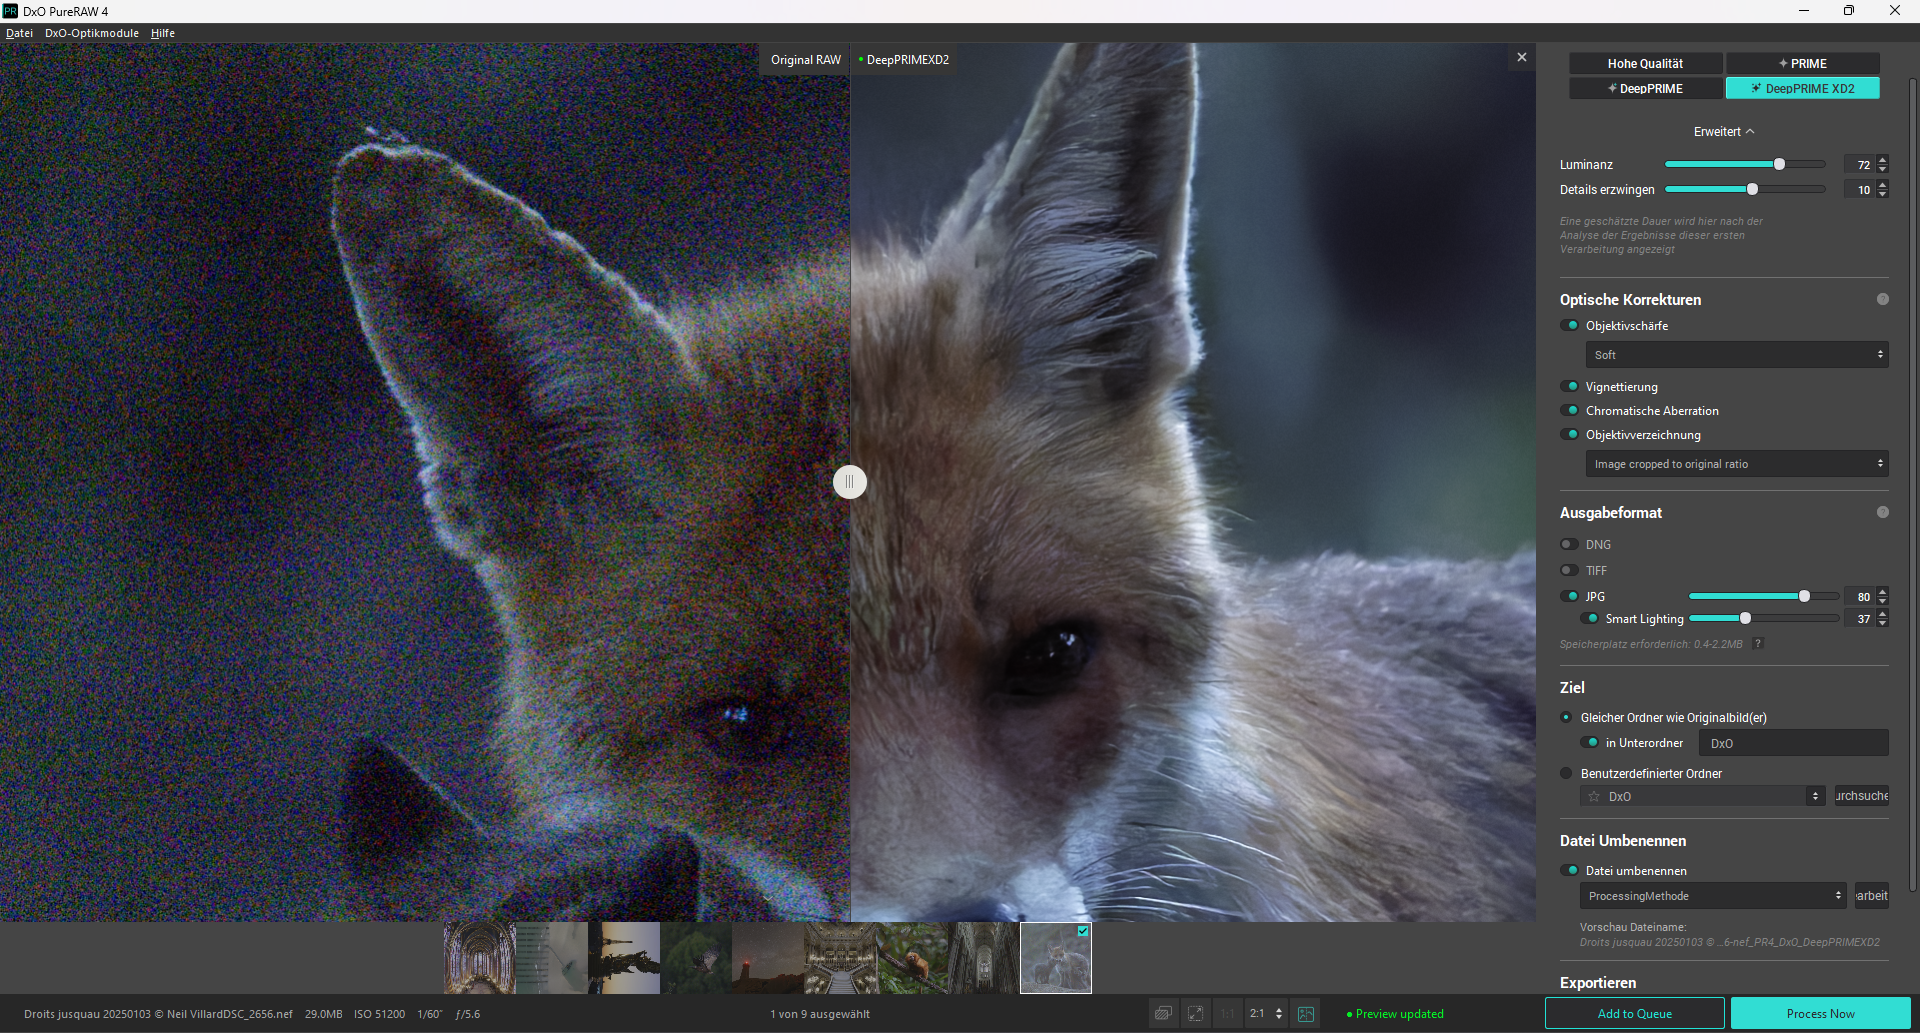
Task: Select the Benutzerdefinierter Ordner radio option
Action: click(1567, 774)
